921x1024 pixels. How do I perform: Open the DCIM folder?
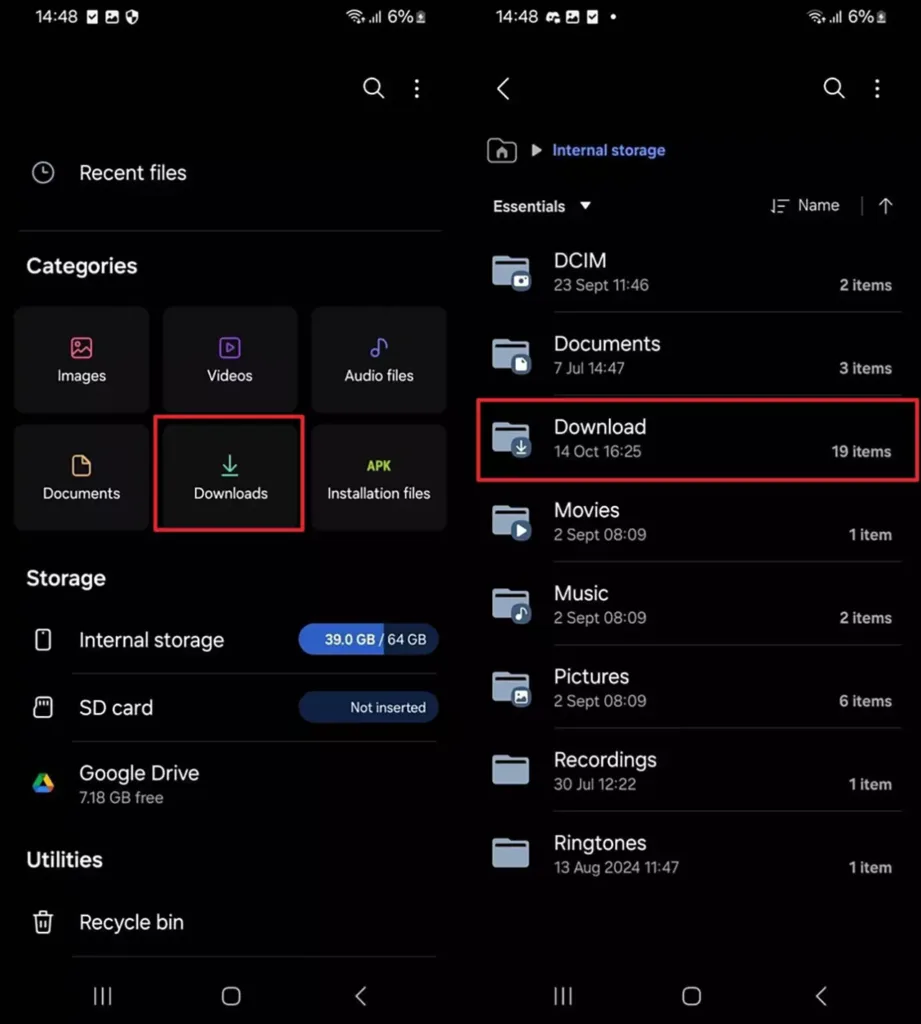696,272
